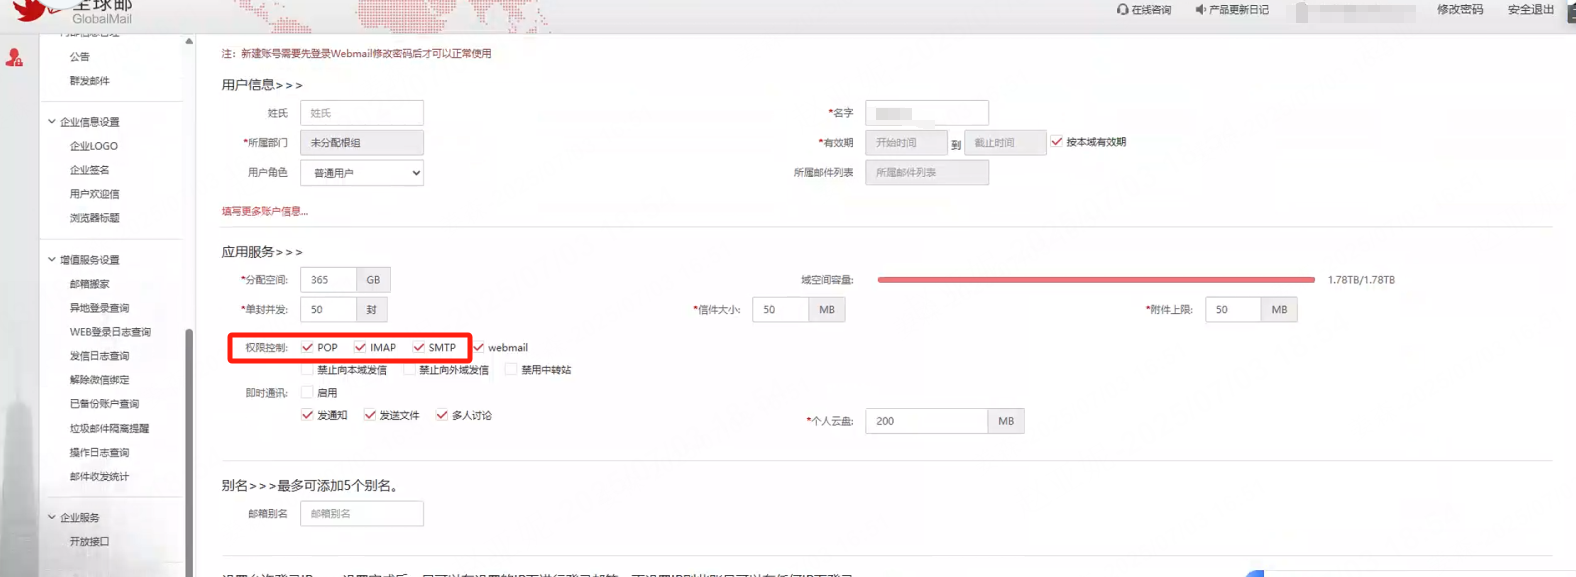Open 异地登录查询 in the sidebar
This screenshot has height=577, width=1576.
(x=100, y=308)
